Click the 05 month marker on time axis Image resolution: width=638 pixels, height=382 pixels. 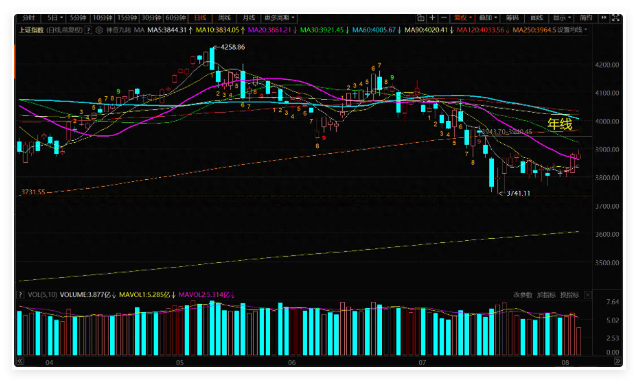[179, 362]
